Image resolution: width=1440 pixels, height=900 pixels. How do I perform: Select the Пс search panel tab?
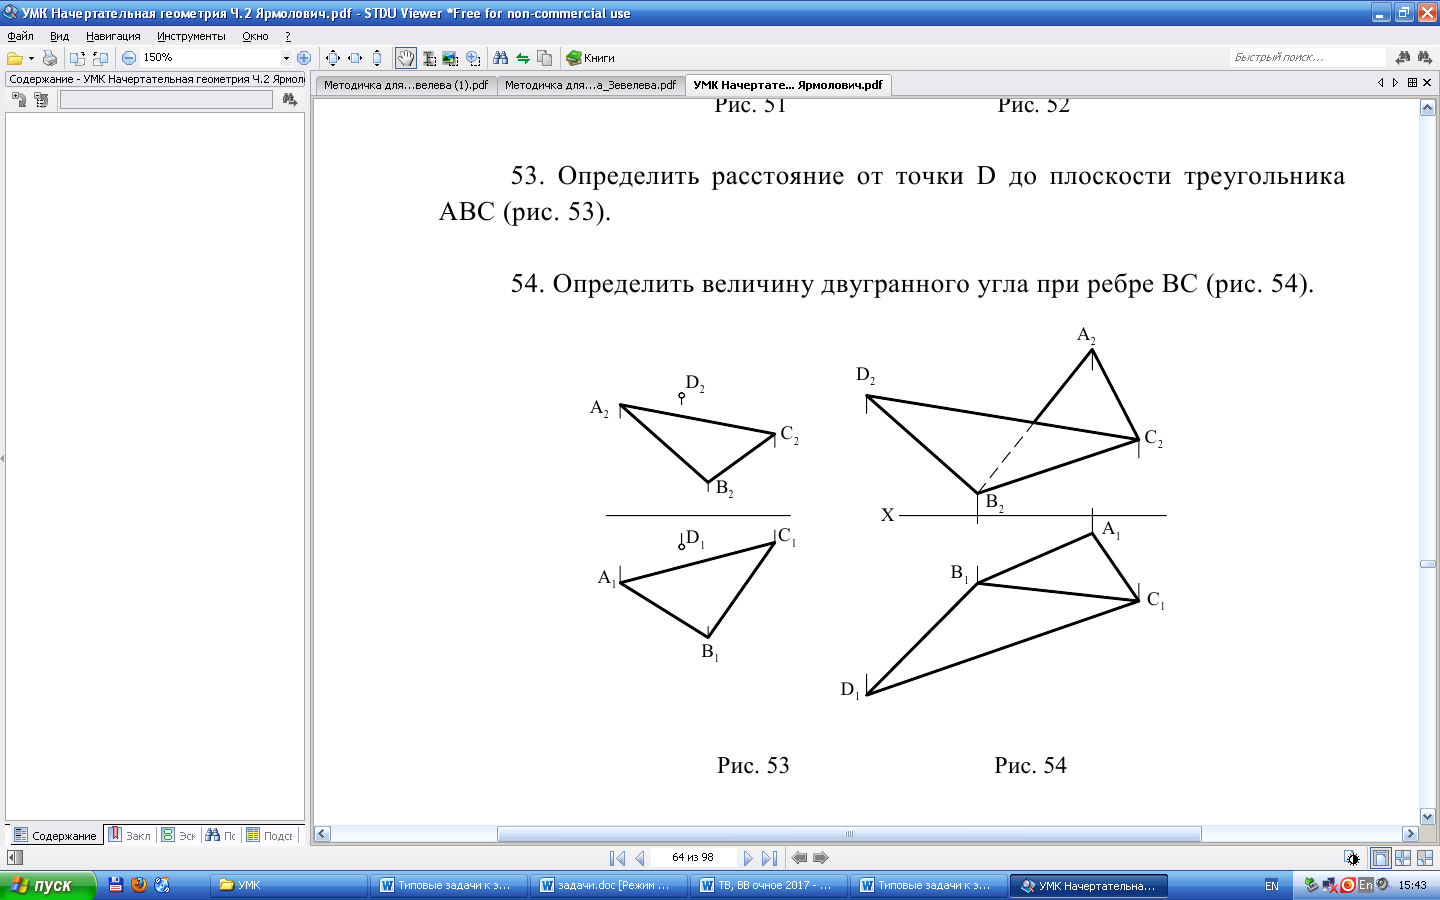[221, 835]
